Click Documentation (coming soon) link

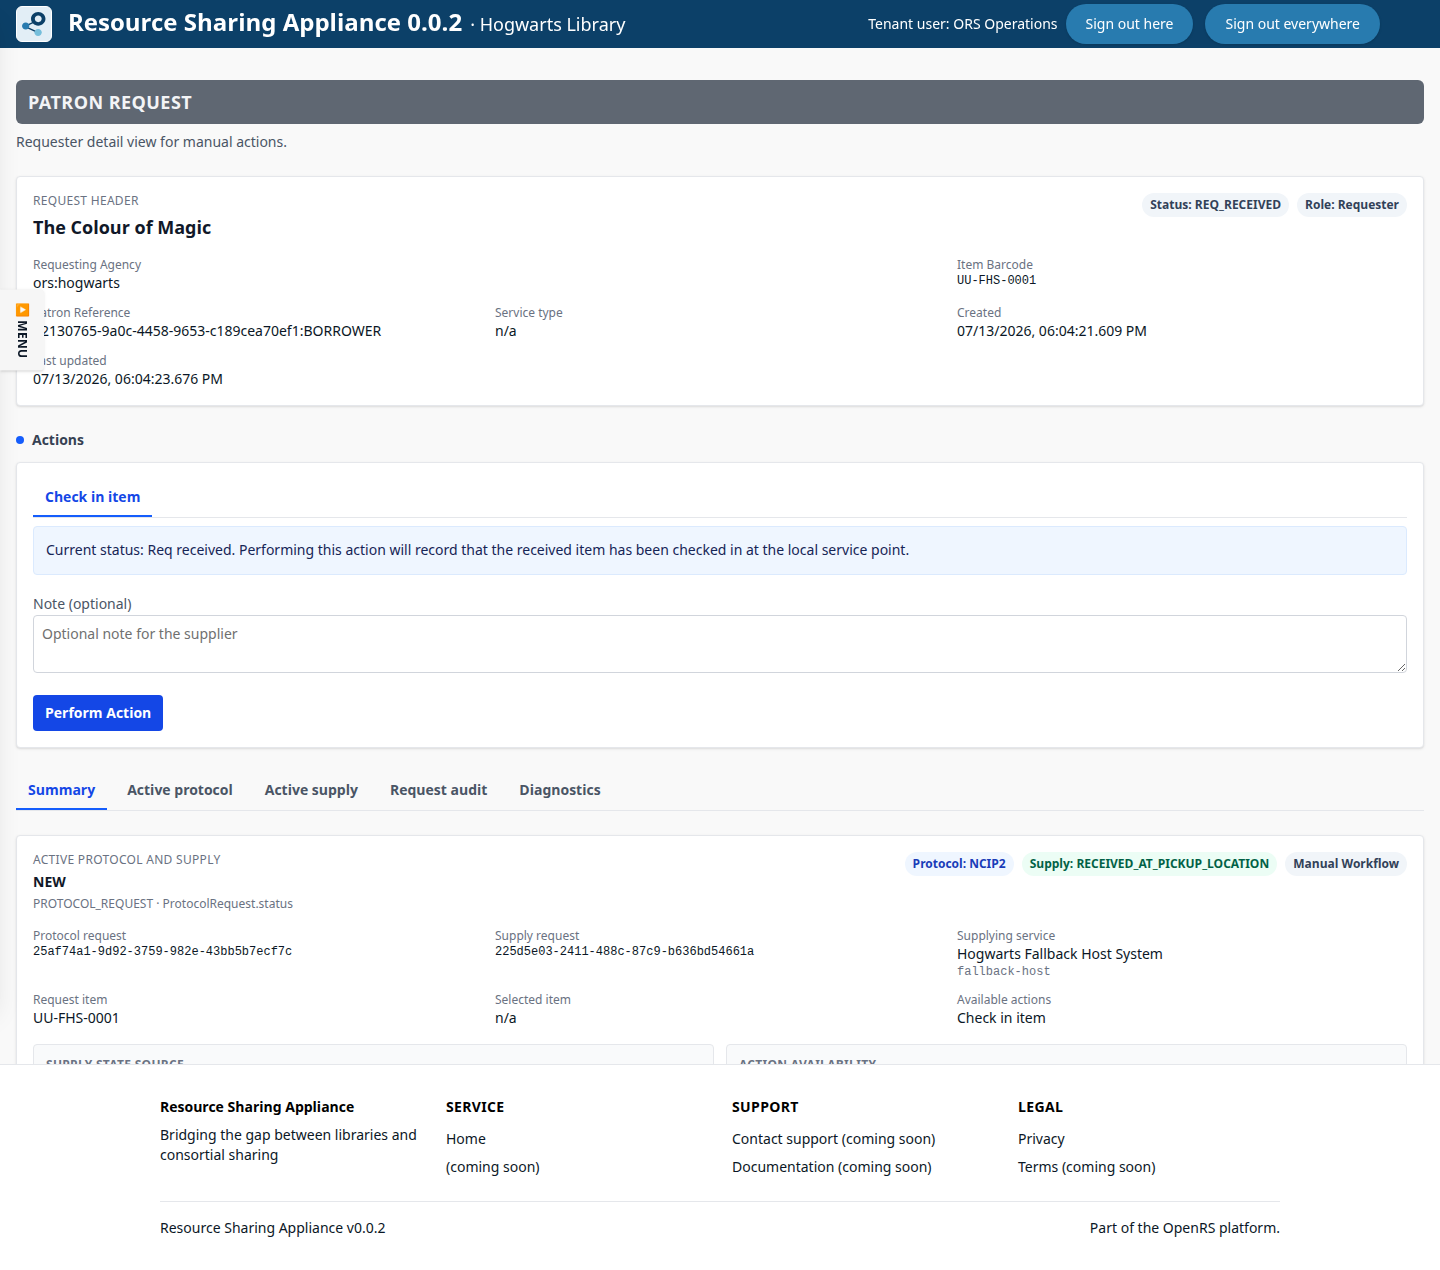(x=832, y=1167)
